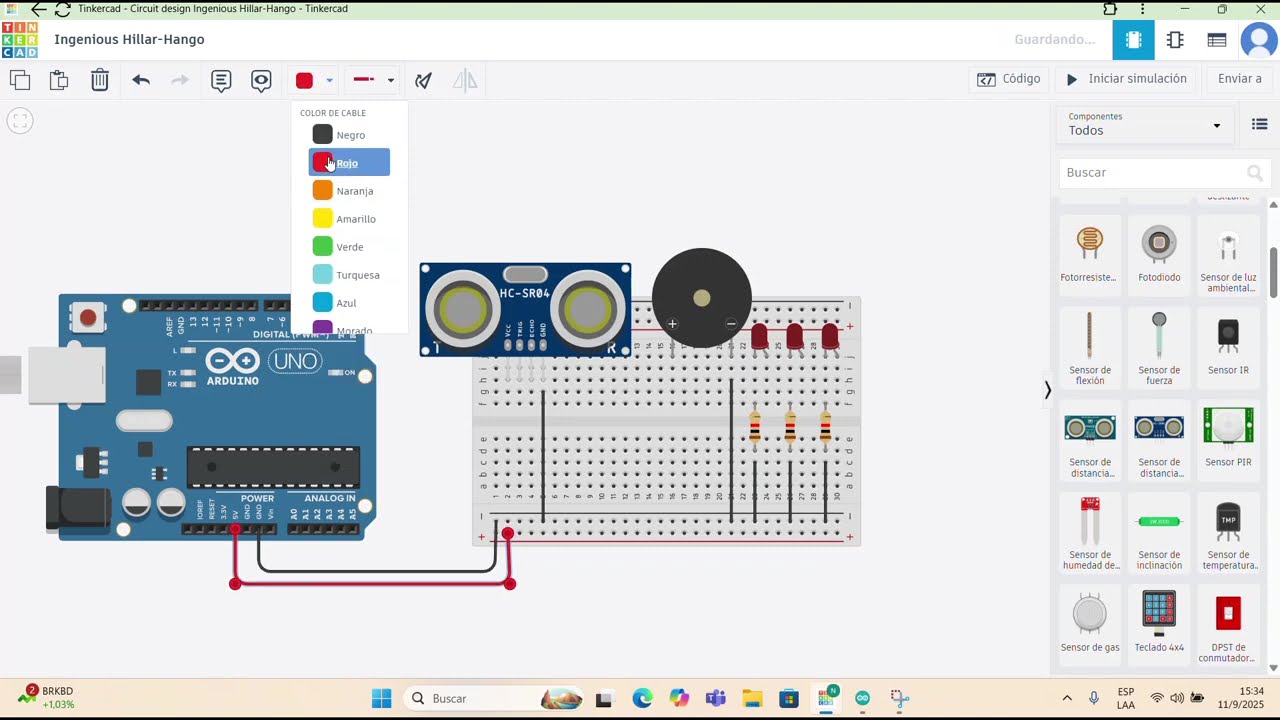Click the zoom-to-fit icon on the canvas
The image size is (1280, 720).
pyautogui.click(x=20, y=121)
